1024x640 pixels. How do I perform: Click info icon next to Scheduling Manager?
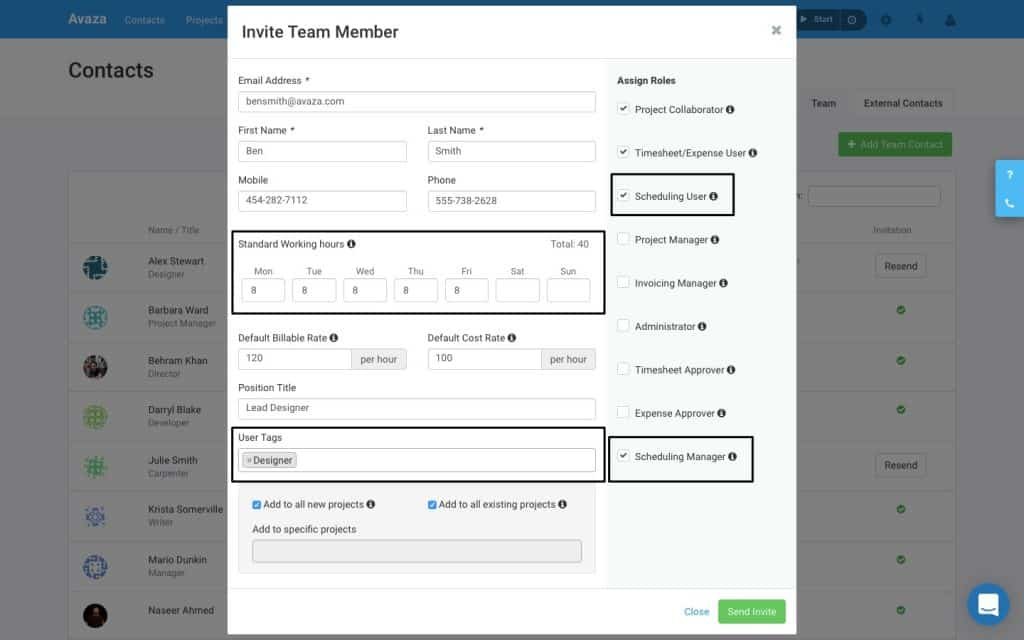tap(732, 457)
